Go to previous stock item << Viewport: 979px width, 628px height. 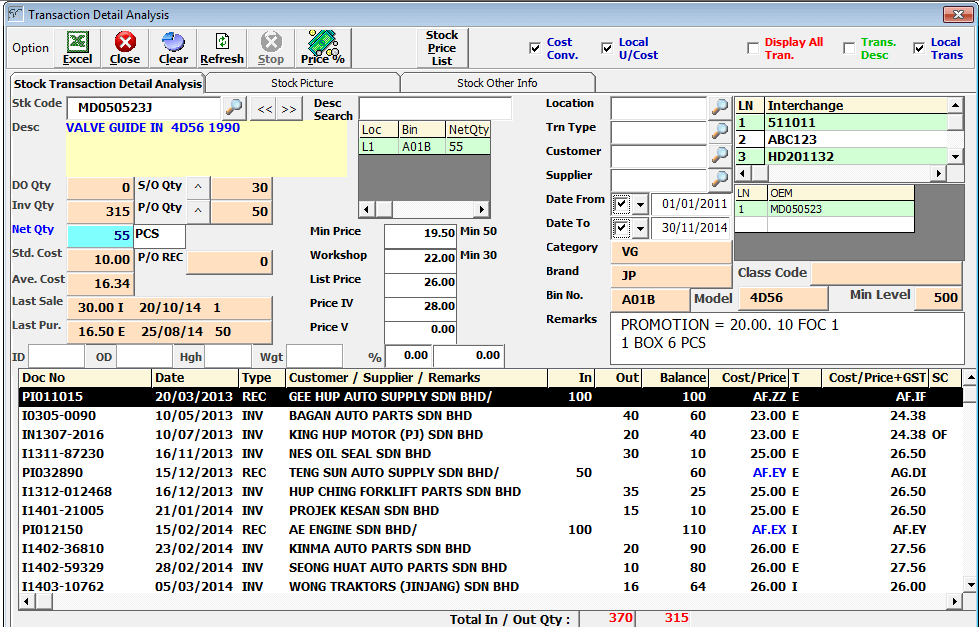265,109
